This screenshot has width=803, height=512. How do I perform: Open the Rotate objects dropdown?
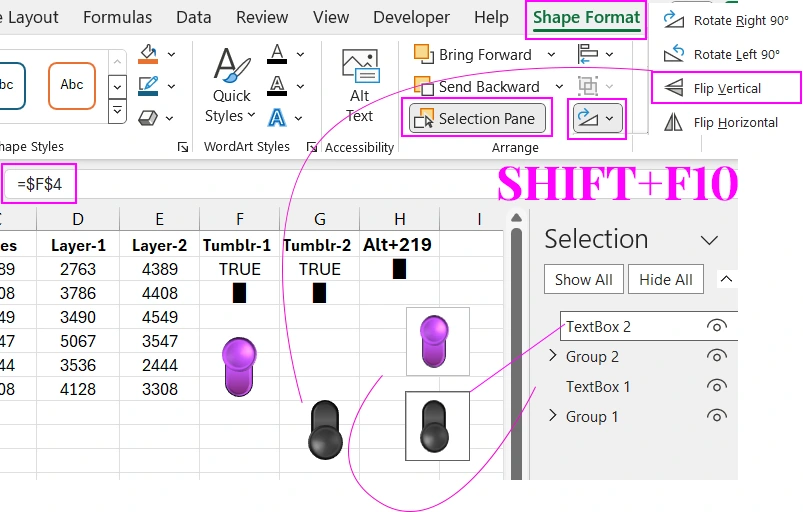(x=596, y=119)
